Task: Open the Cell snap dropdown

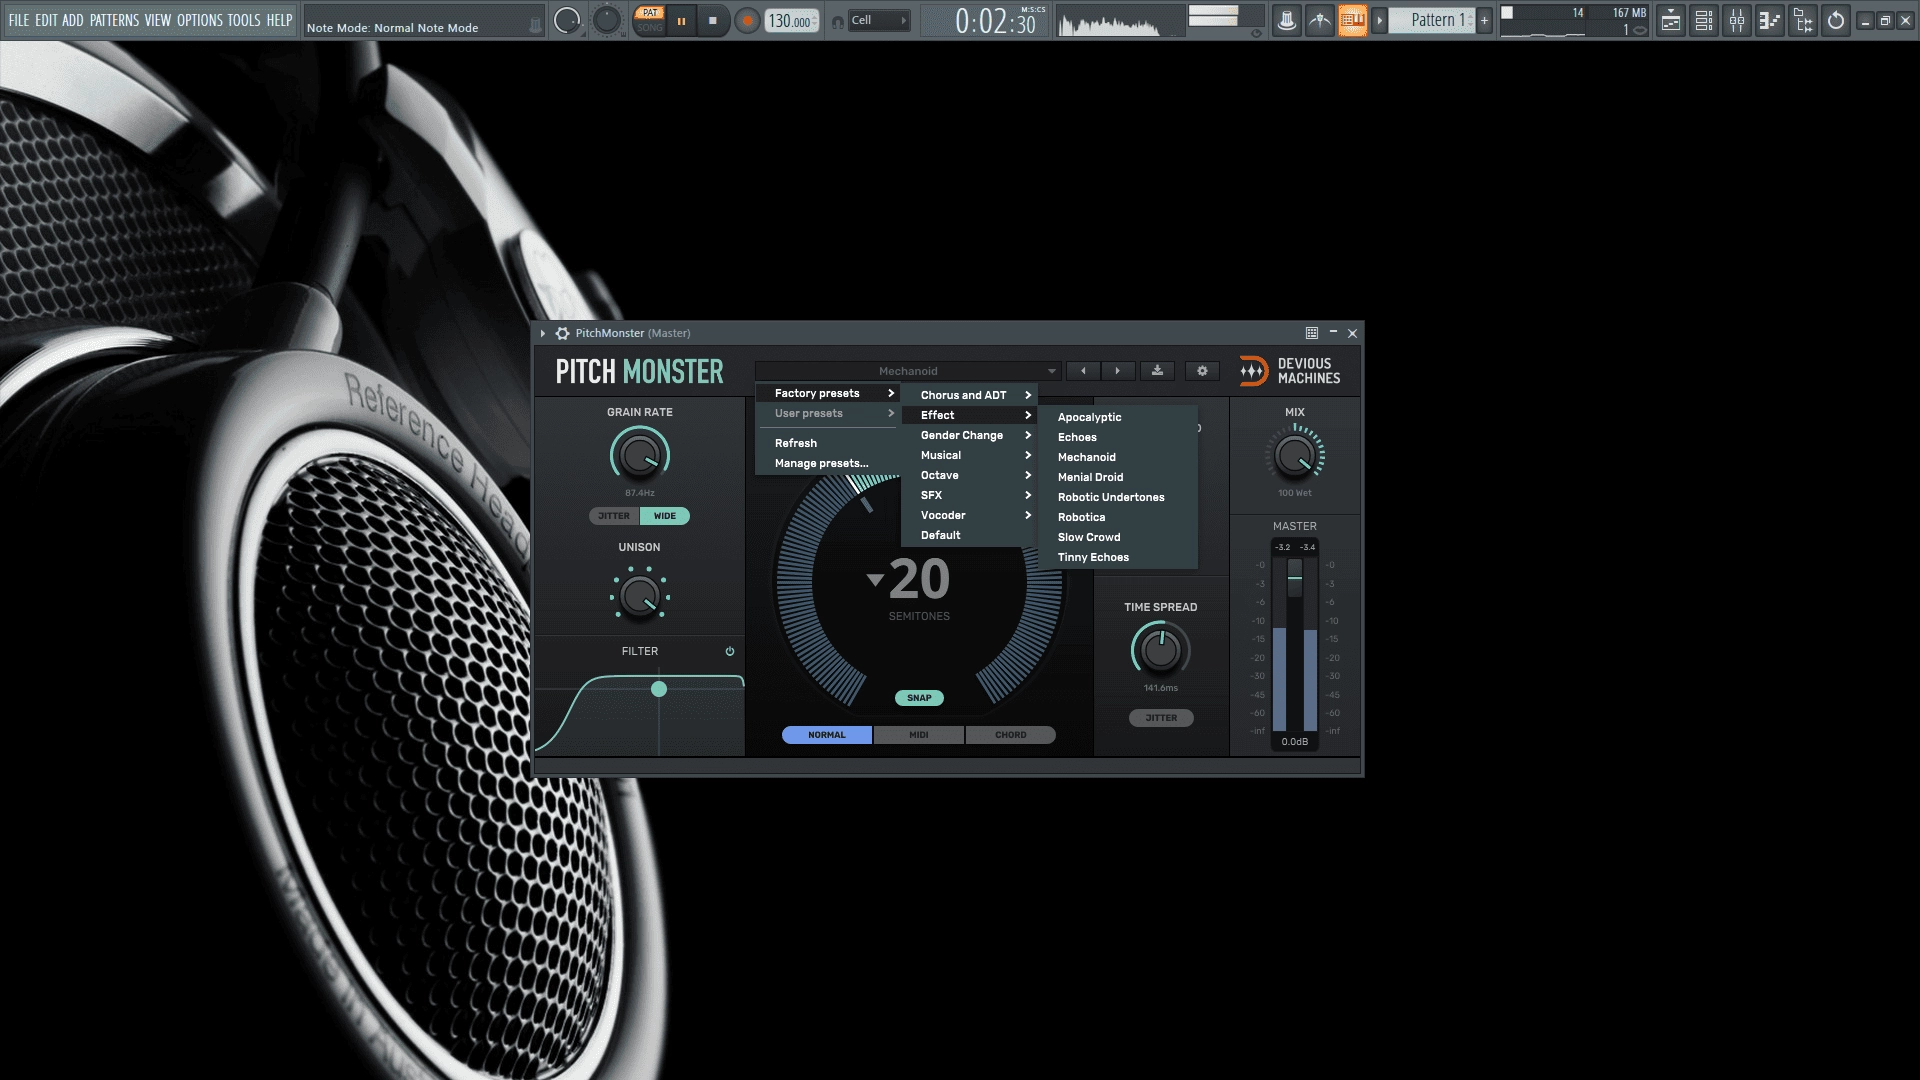Action: pos(879,21)
